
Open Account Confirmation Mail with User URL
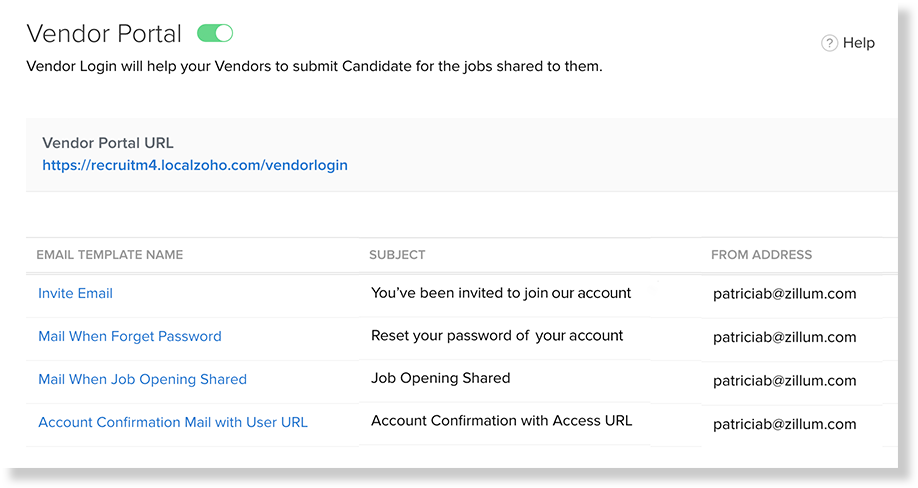(x=173, y=422)
